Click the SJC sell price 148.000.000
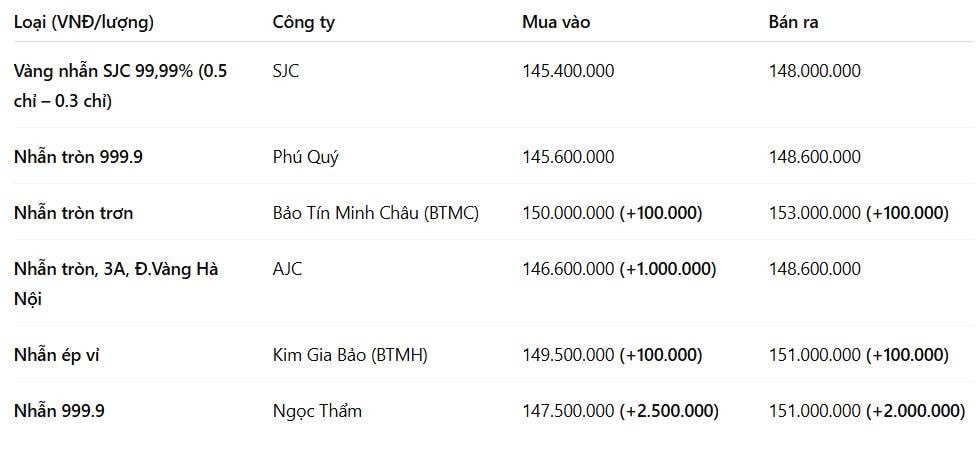The width and height of the screenshot is (978, 449). coord(814,71)
